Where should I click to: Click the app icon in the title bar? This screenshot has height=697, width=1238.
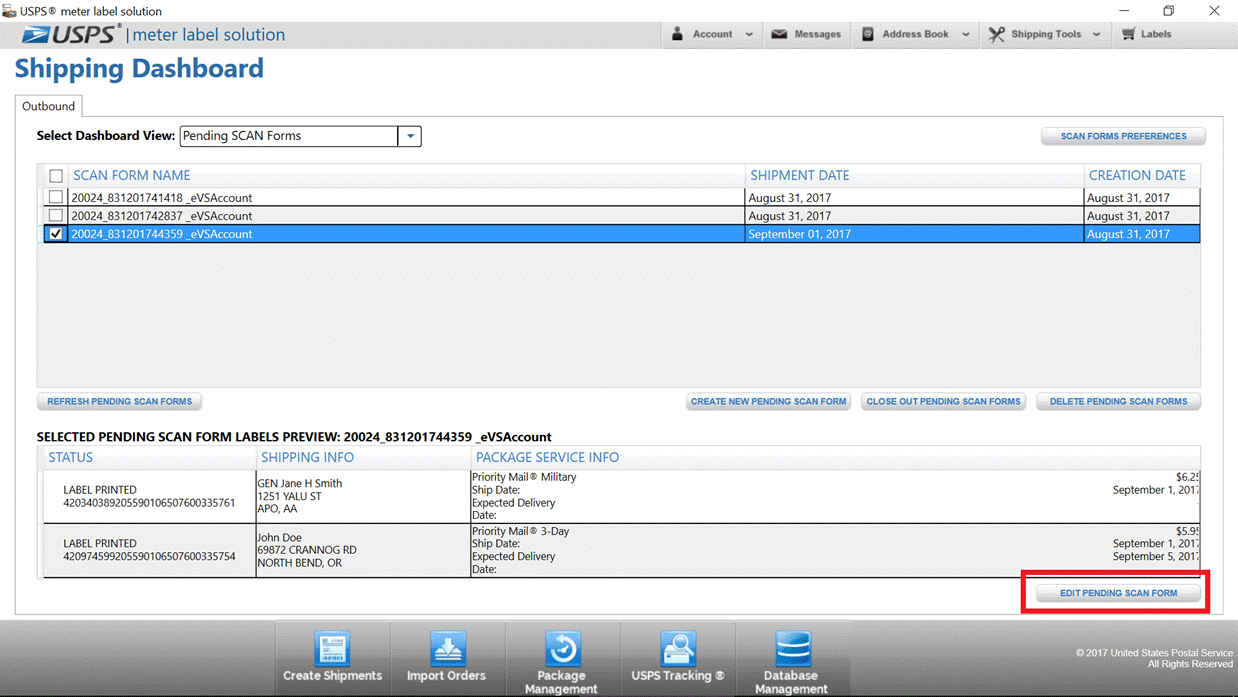click(9, 11)
